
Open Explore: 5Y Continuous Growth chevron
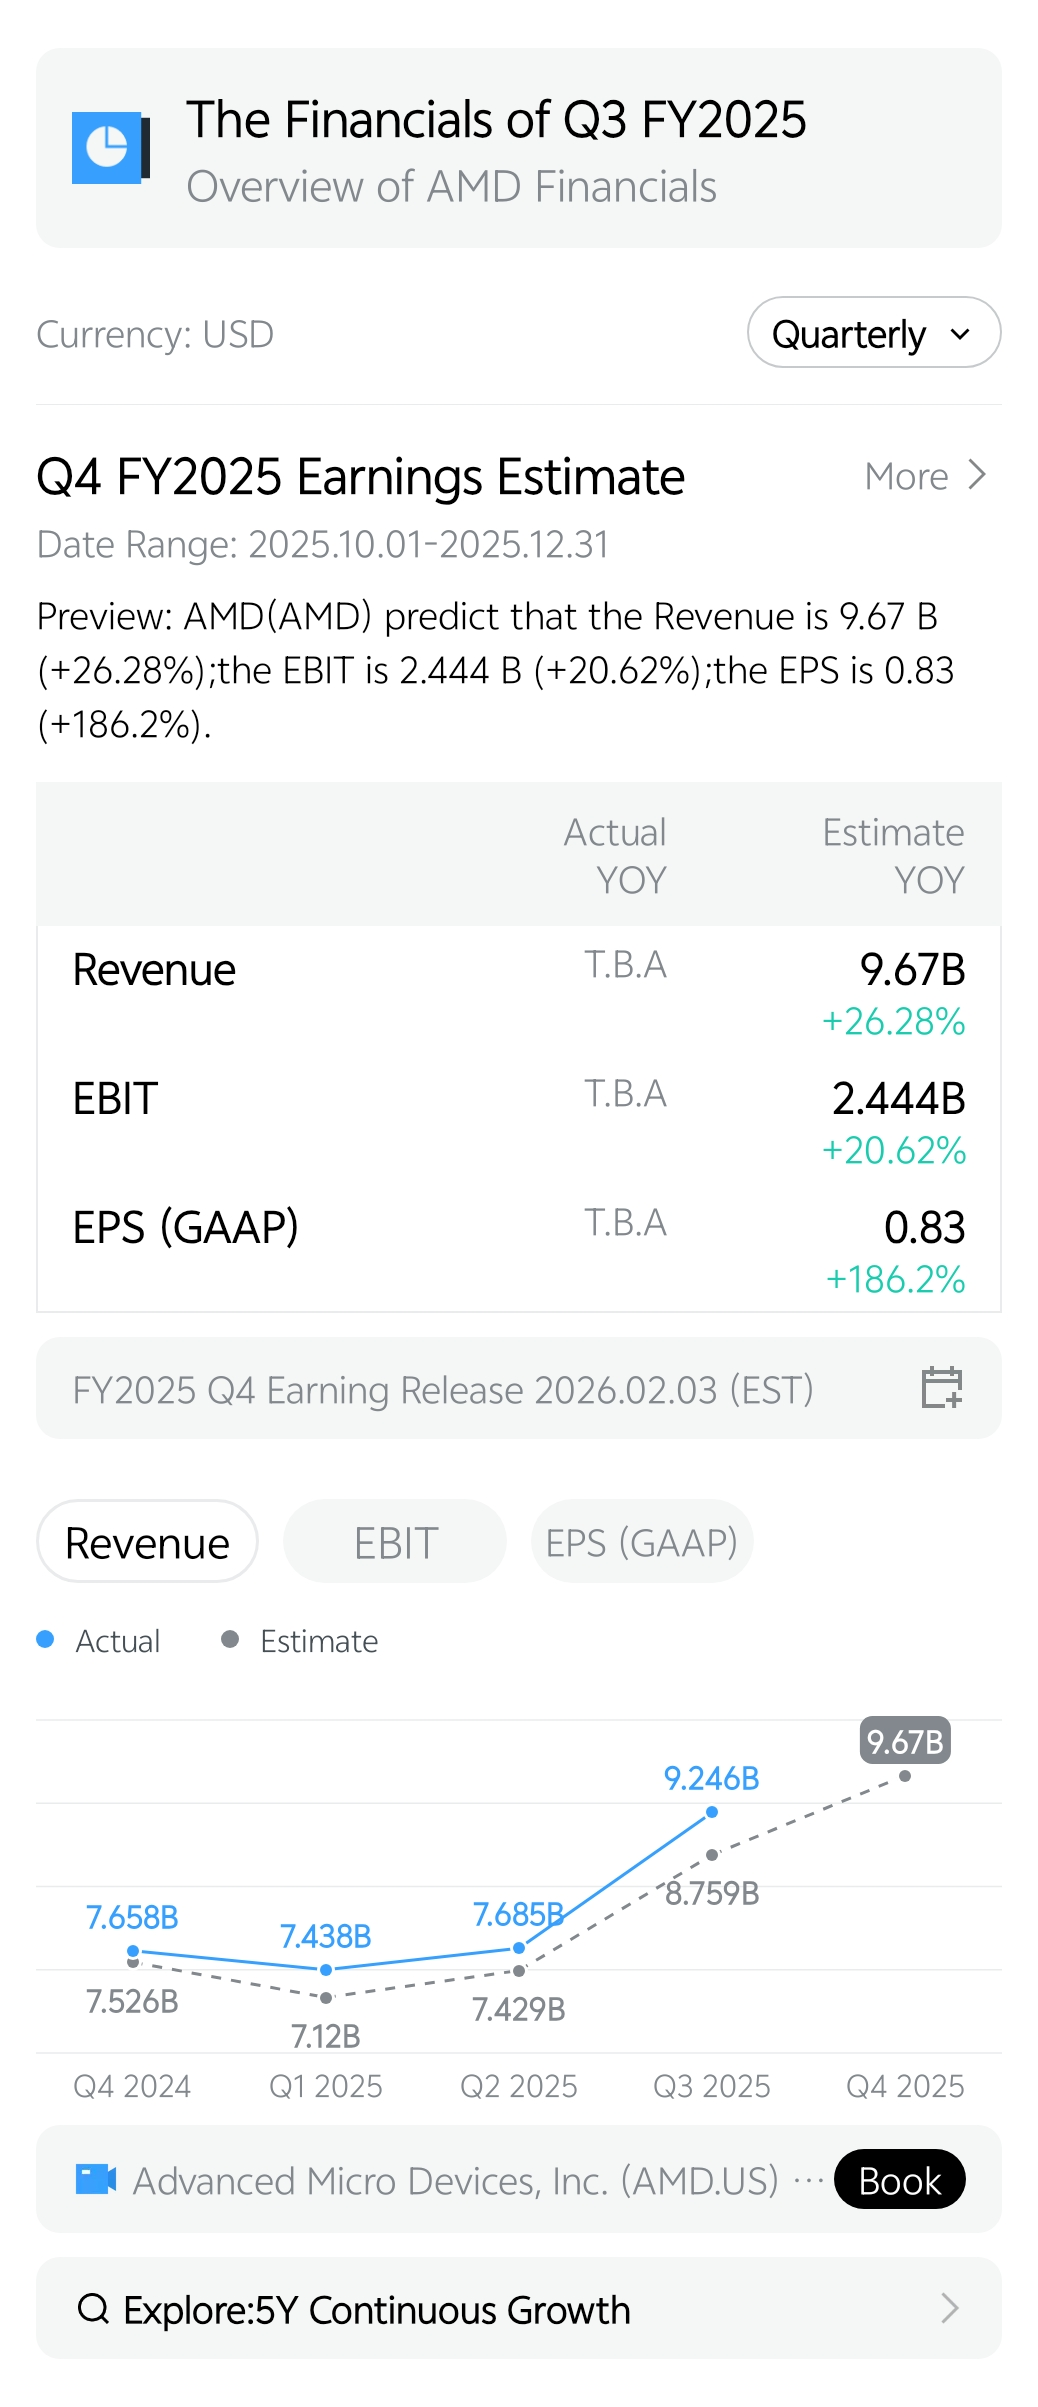tap(950, 2309)
